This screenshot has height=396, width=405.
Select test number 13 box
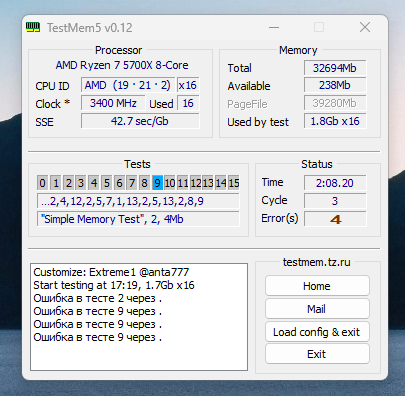pyautogui.click(x=208, y=183)
